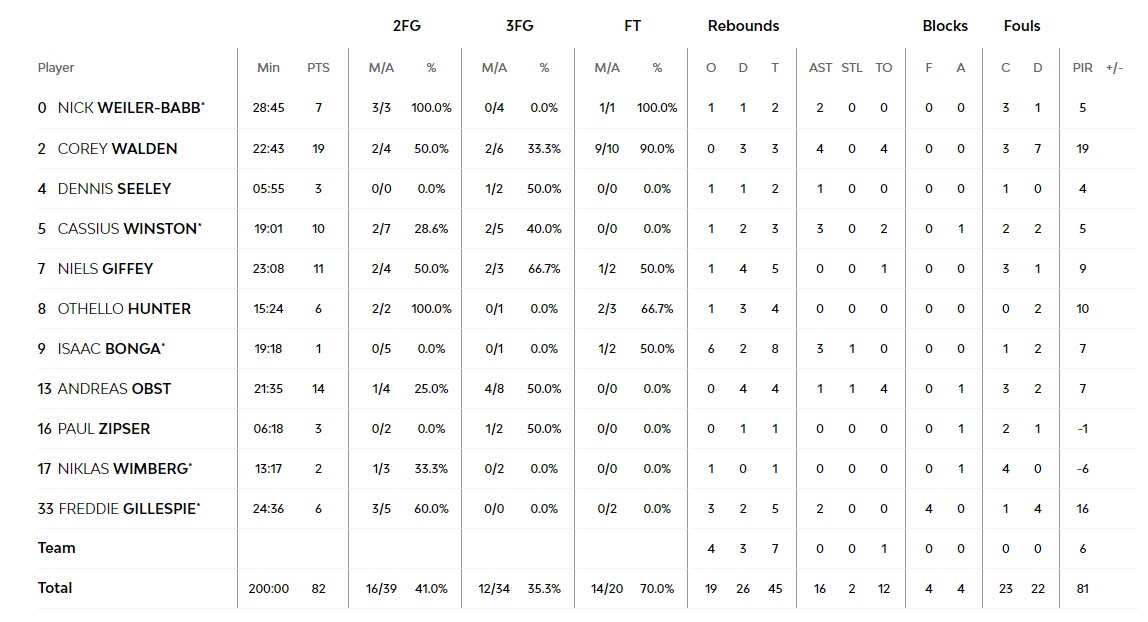Click the AST column header
The image size is (1148, 622).
click(820, 68)
